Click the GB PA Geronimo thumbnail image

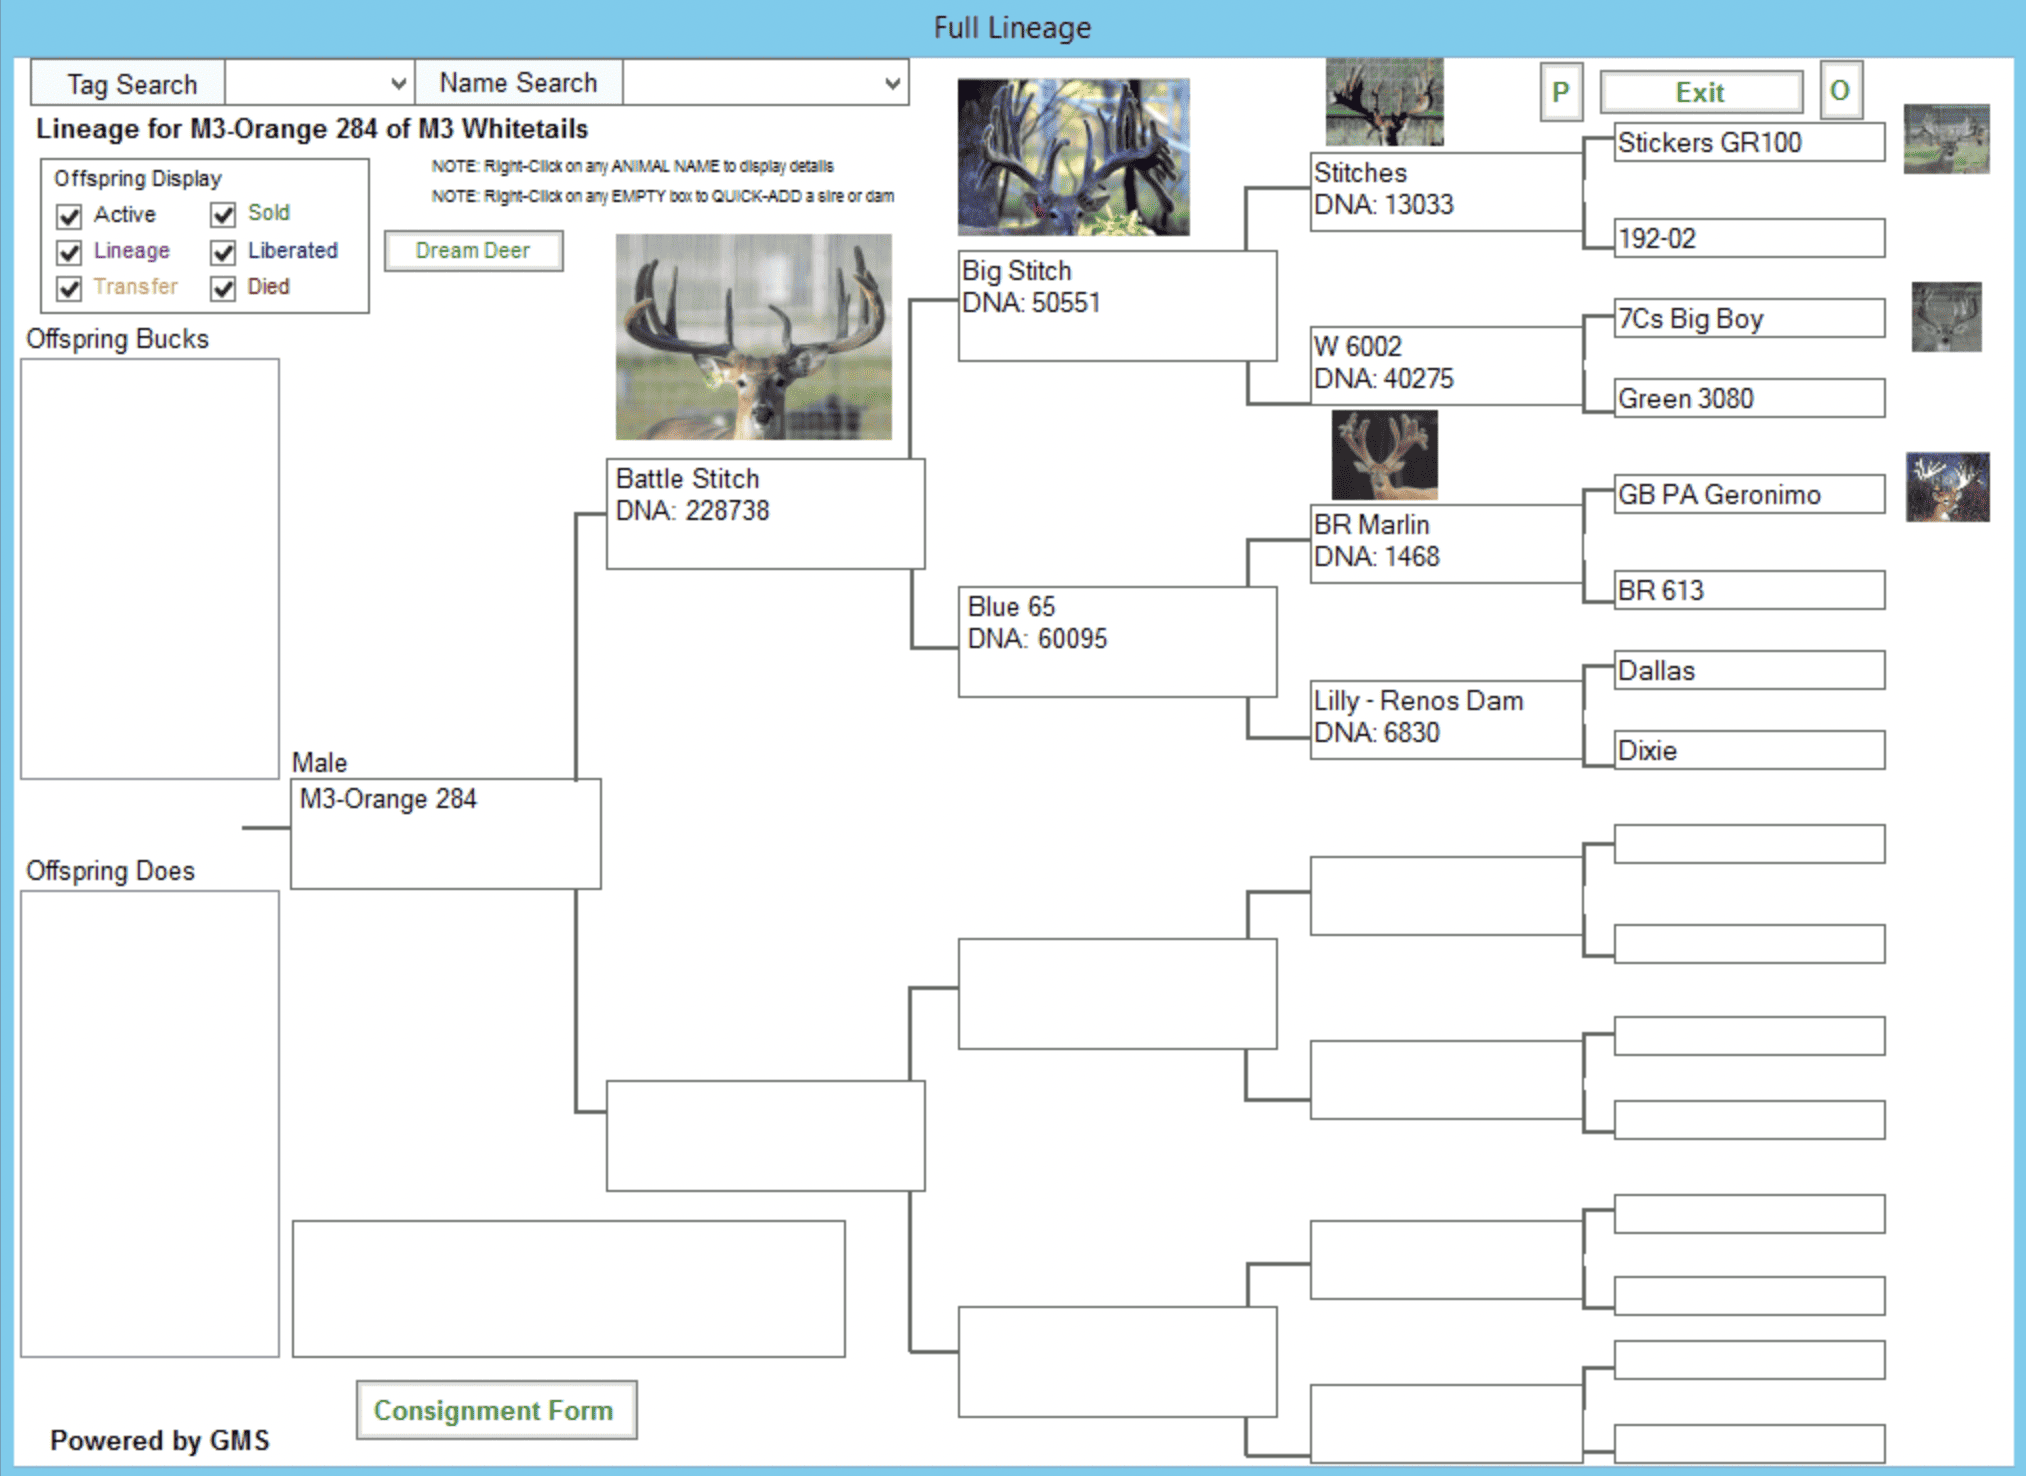pos(1946,488)
